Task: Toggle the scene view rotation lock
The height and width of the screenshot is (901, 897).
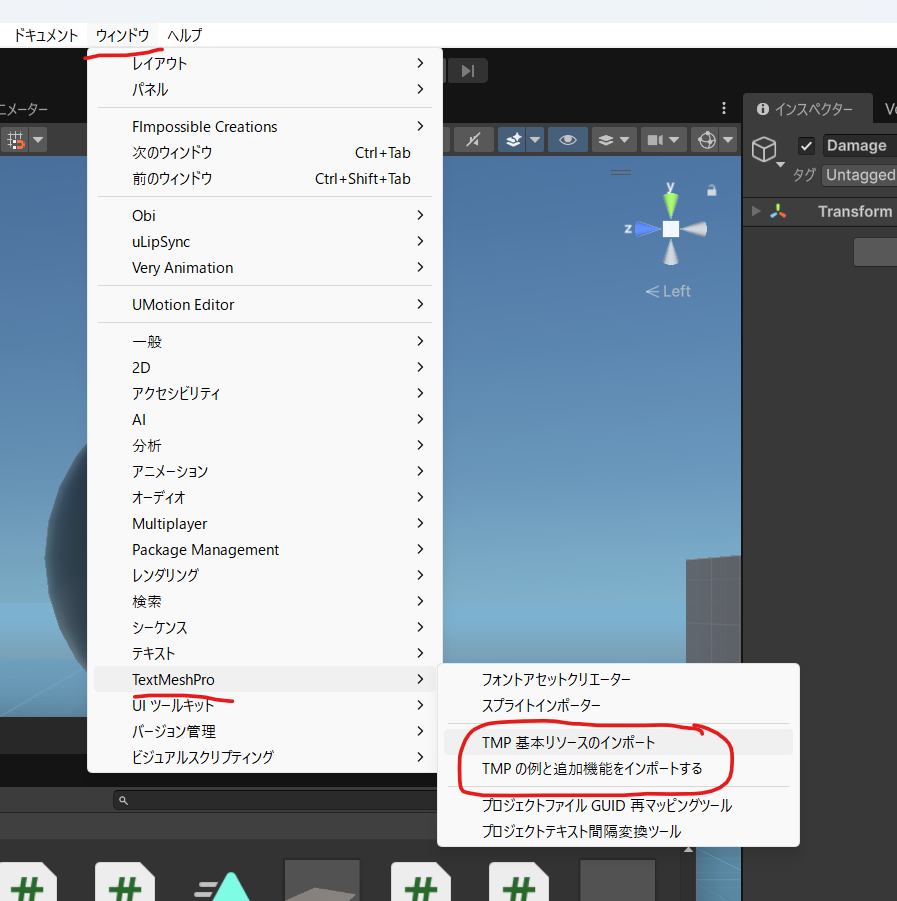Action: pyautogui.click(x=712, y=189)
